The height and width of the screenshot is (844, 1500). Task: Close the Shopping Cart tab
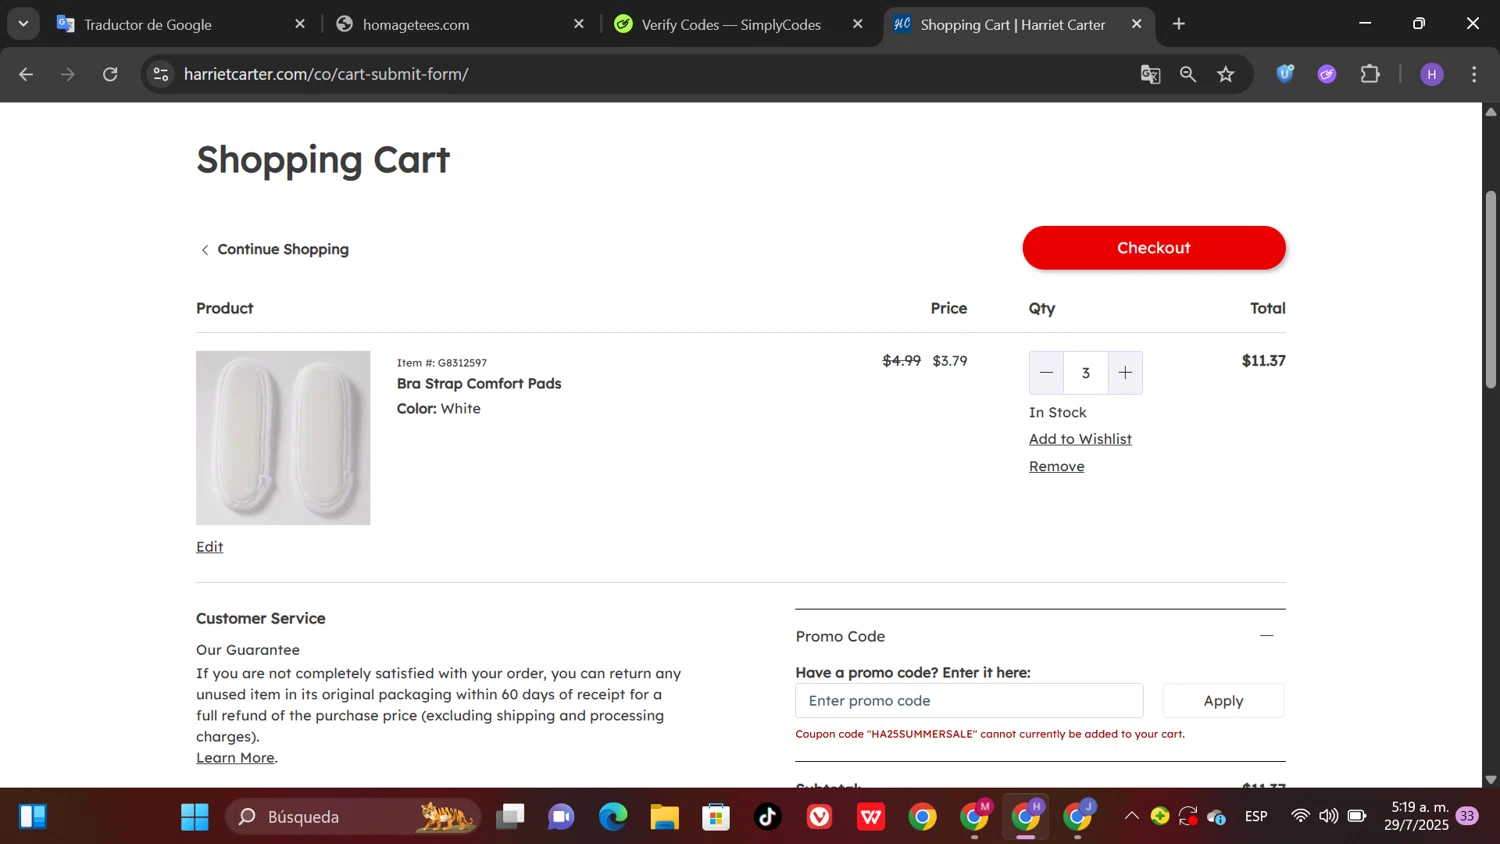pyautogui.click(x=1137, y=24)
